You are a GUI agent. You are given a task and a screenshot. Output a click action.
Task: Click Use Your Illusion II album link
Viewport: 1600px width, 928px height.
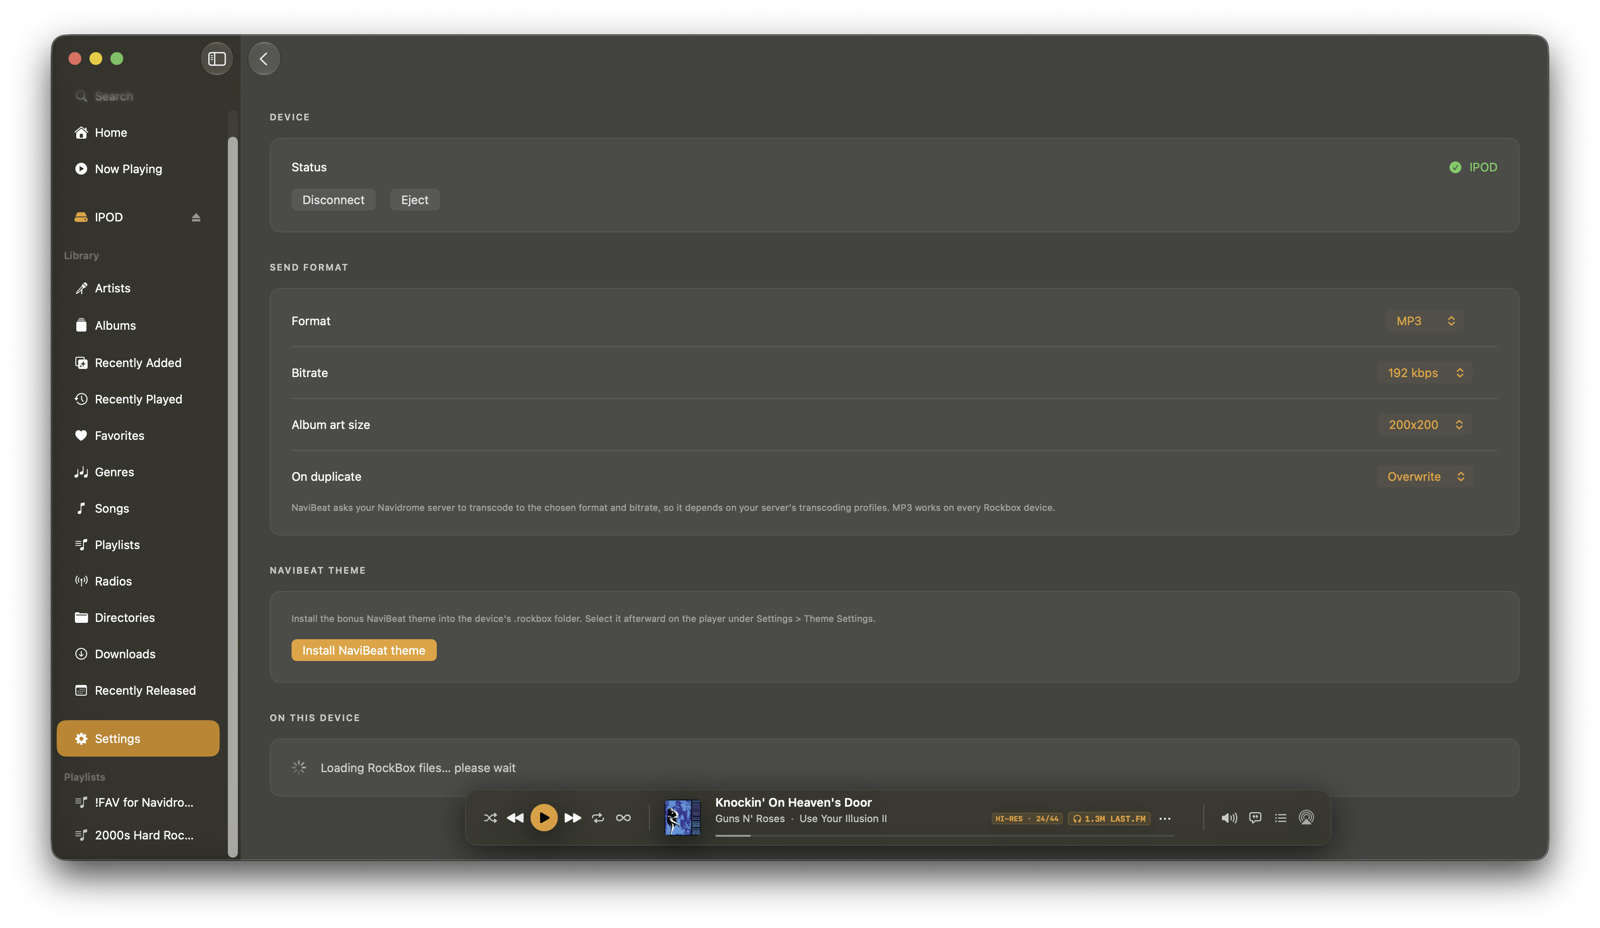[x=843, y=819]
